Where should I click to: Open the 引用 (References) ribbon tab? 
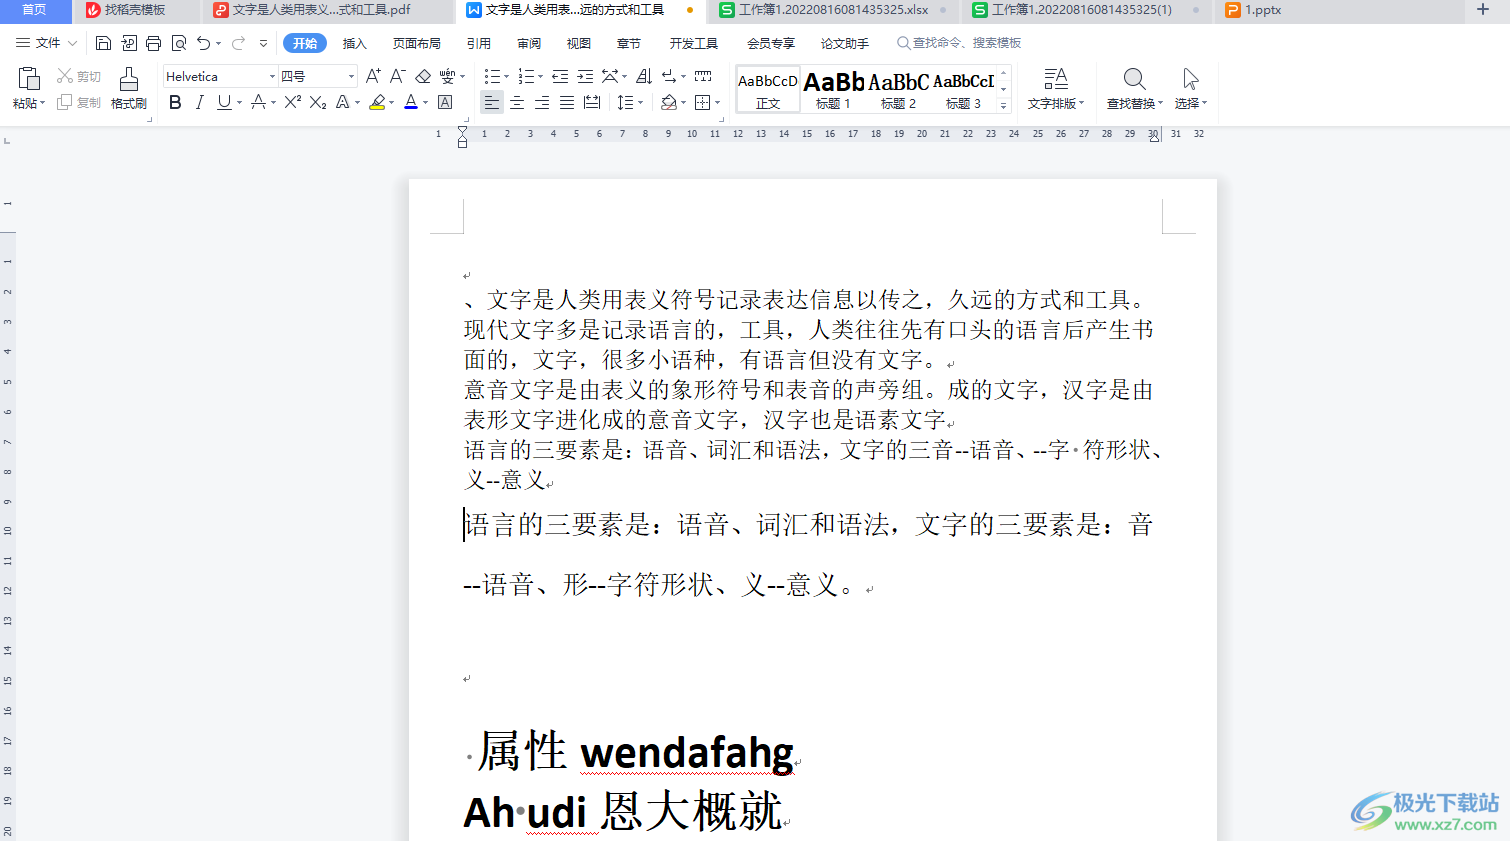point(479,43)
